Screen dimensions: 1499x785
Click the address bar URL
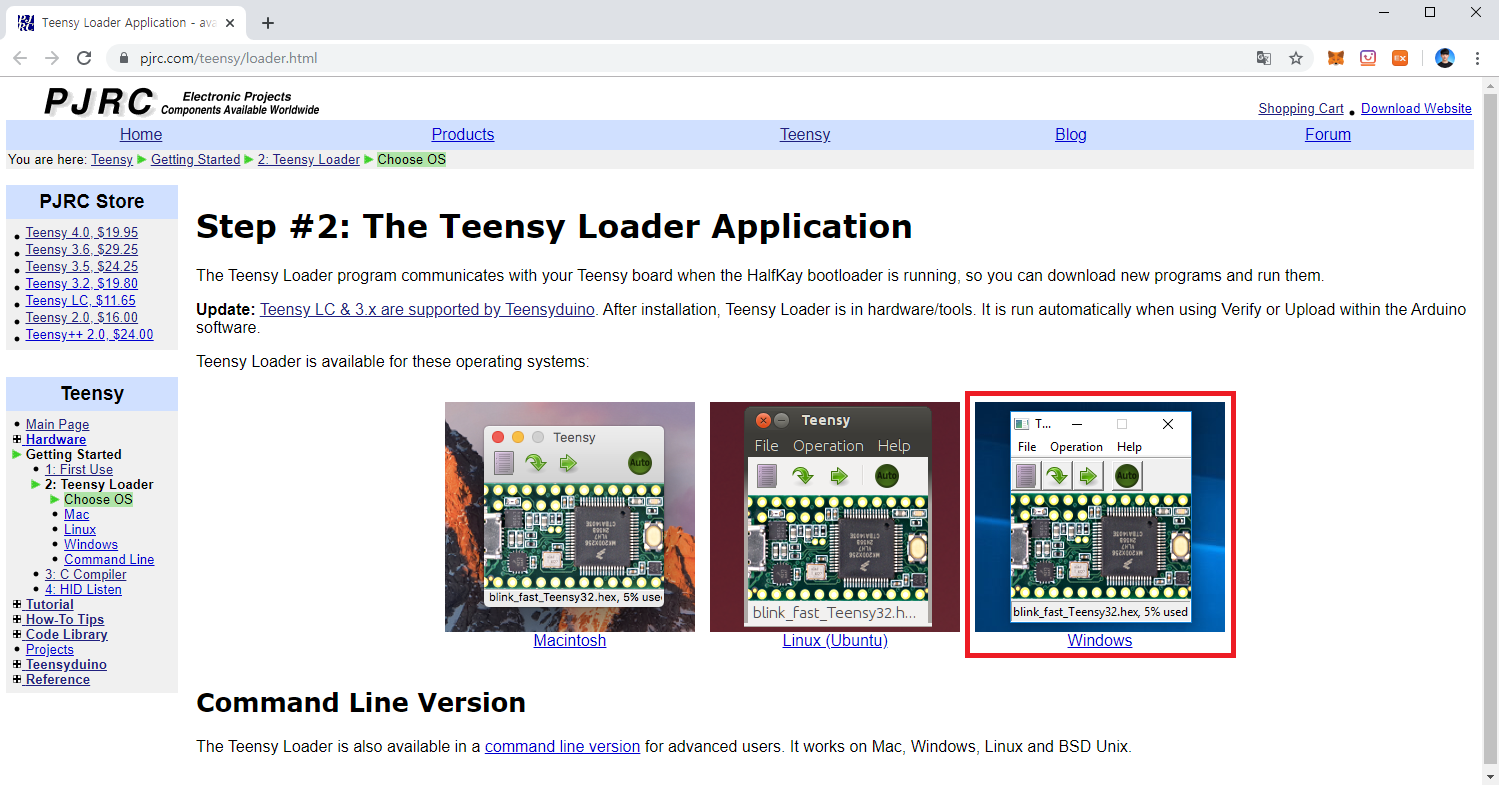click(228, 58)
